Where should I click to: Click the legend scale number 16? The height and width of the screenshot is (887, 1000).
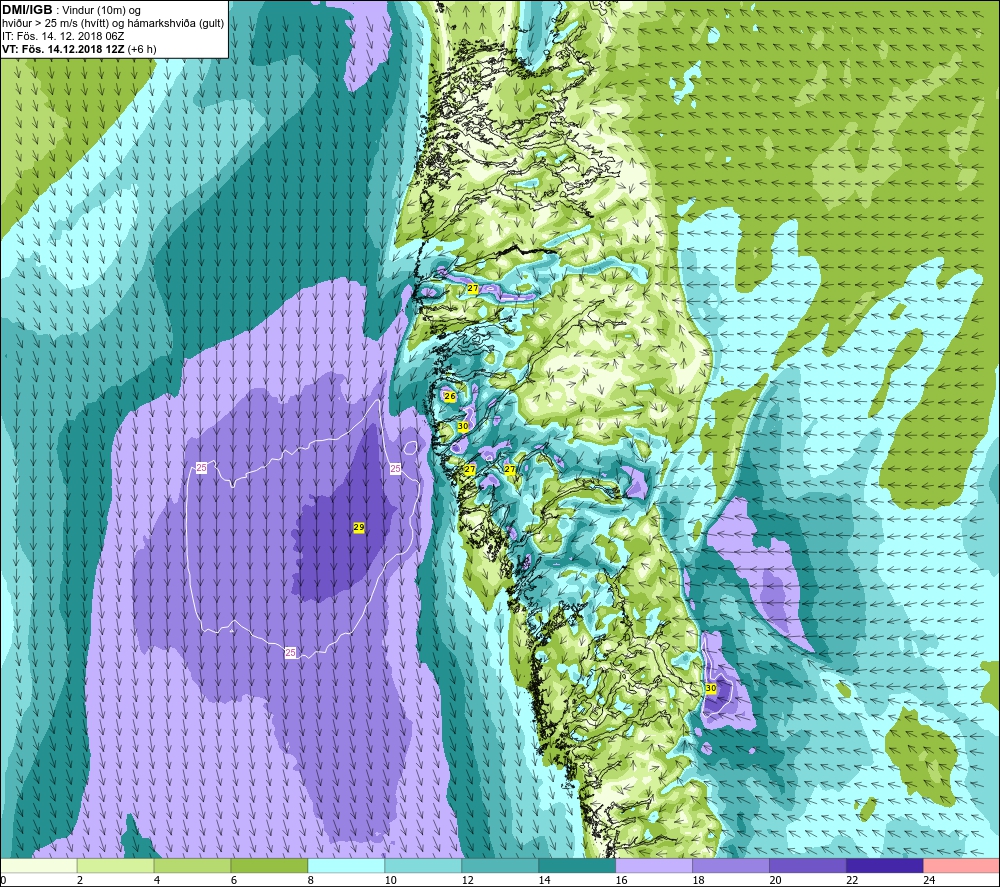coord(621,880)
